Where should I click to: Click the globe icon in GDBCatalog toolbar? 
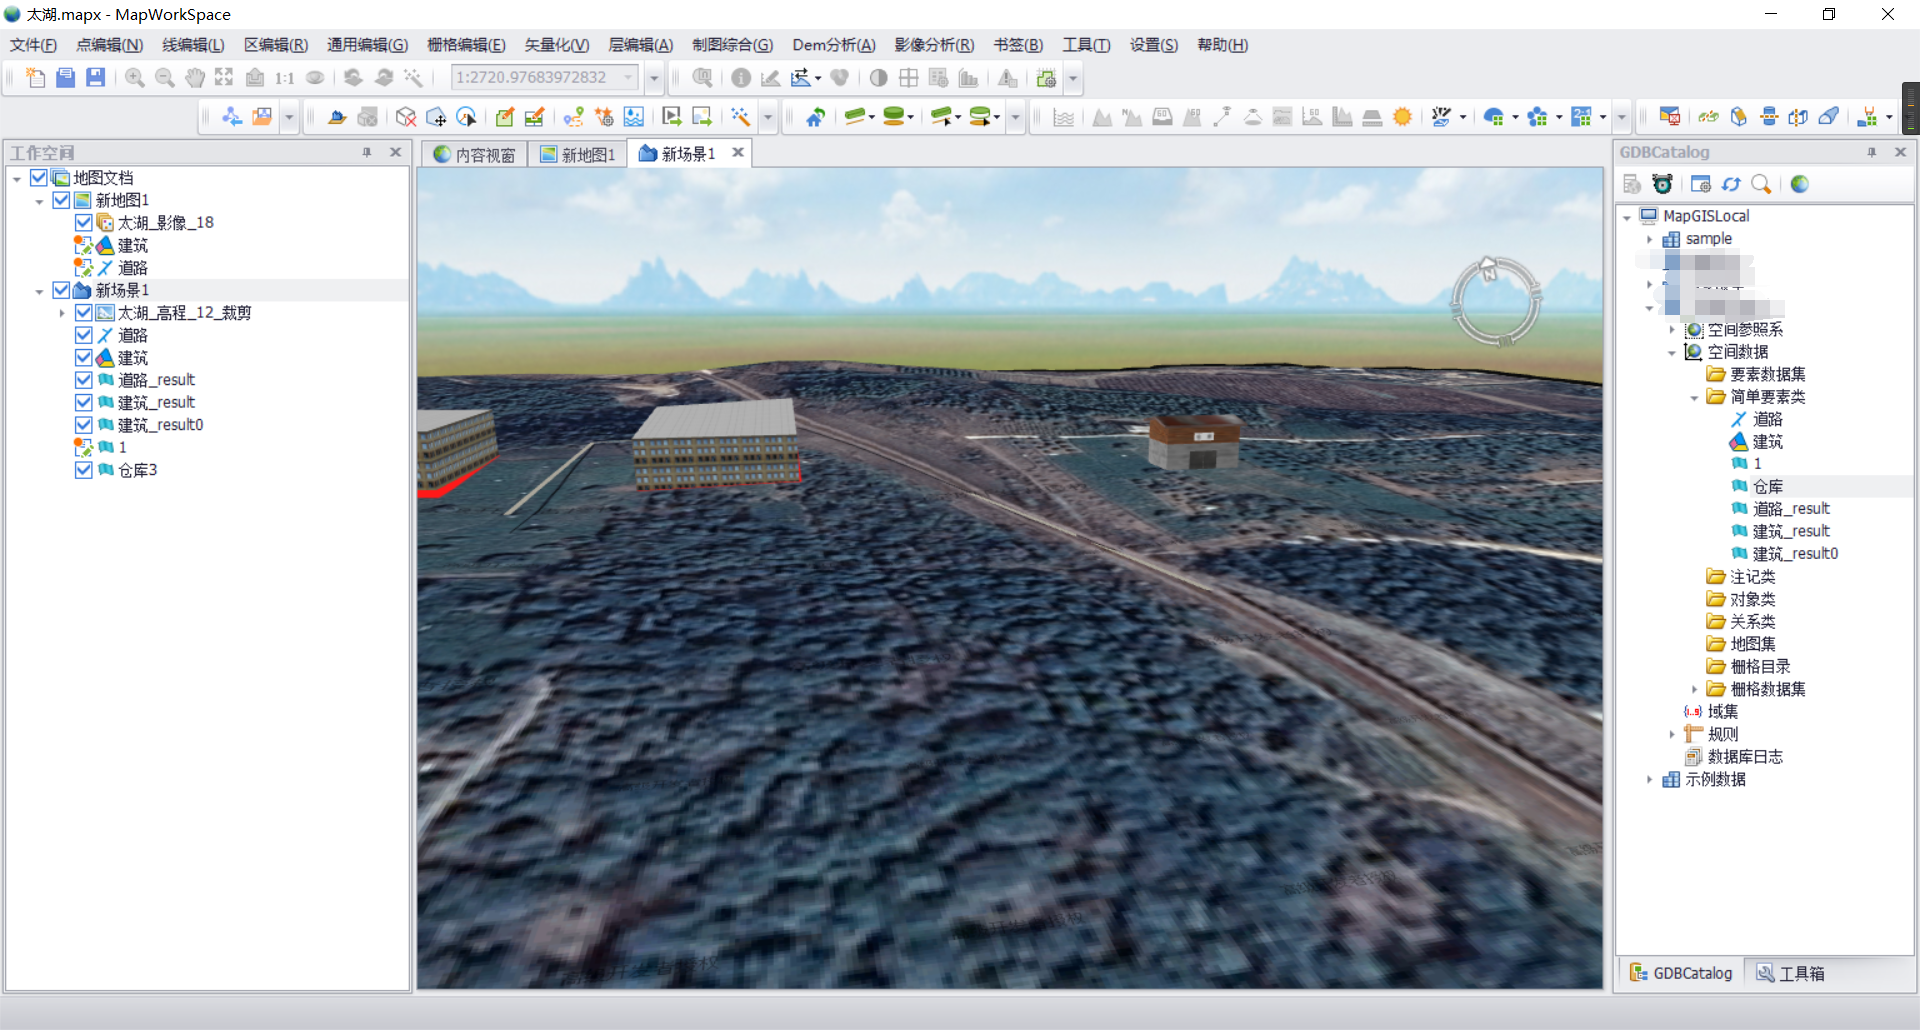pyautogui.click(x=1800, y=184)
